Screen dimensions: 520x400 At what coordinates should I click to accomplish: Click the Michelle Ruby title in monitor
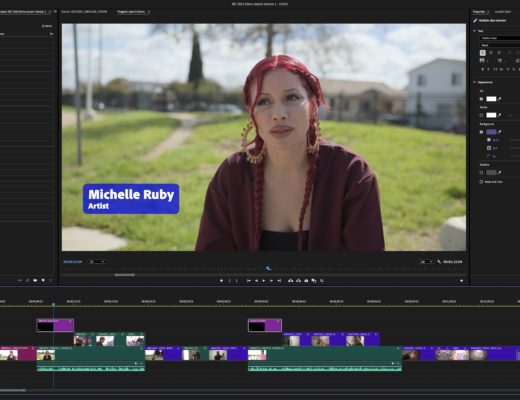131,195
